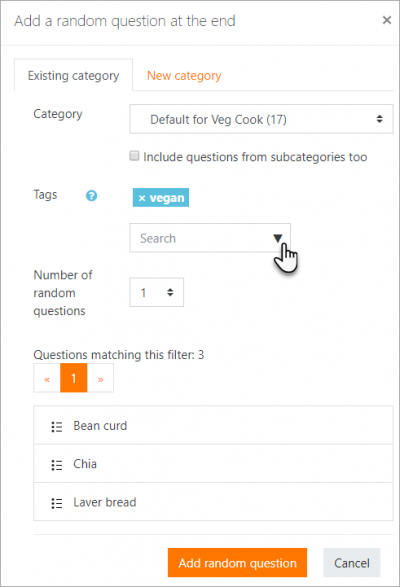Open the Laver bread question entry

[213, 502]
